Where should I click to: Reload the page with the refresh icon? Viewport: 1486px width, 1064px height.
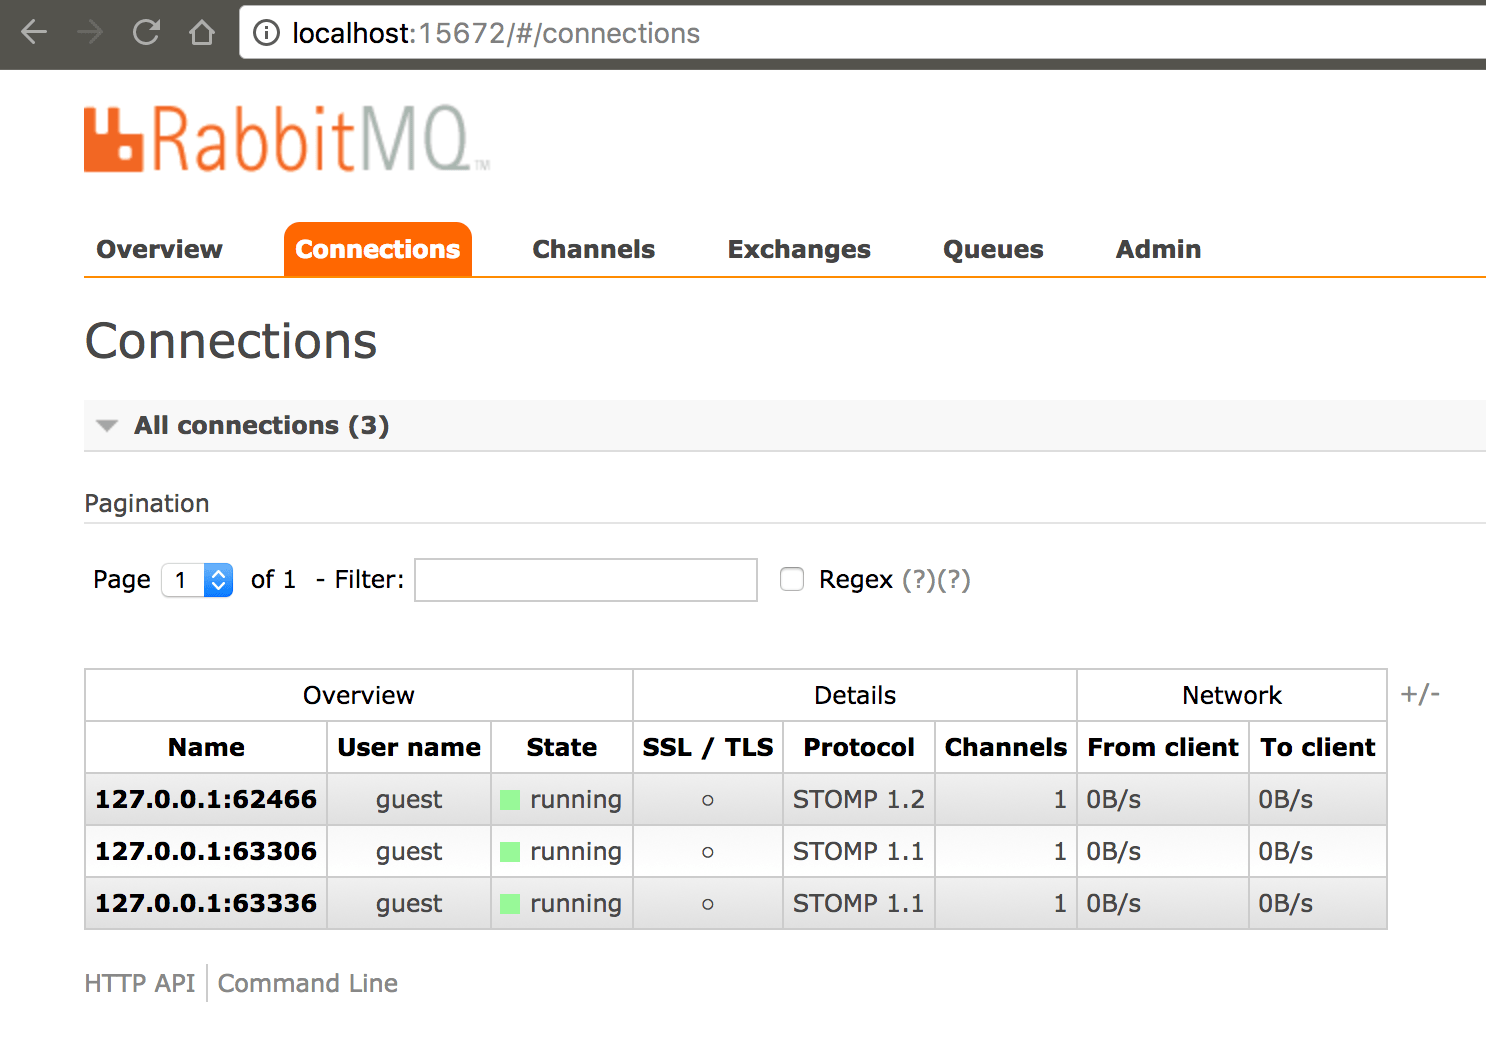[146, 33]
